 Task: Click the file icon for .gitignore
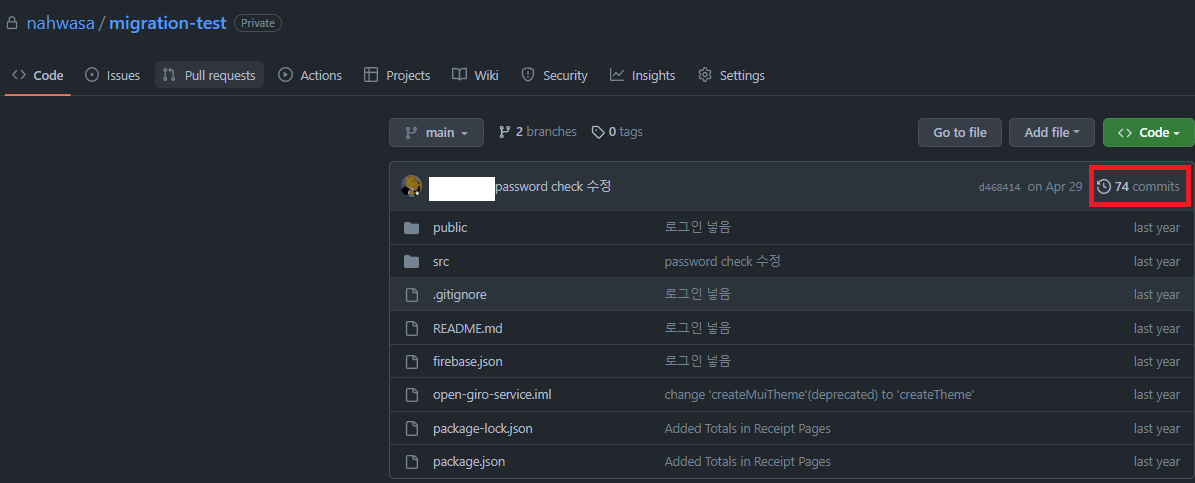(412, 295)
